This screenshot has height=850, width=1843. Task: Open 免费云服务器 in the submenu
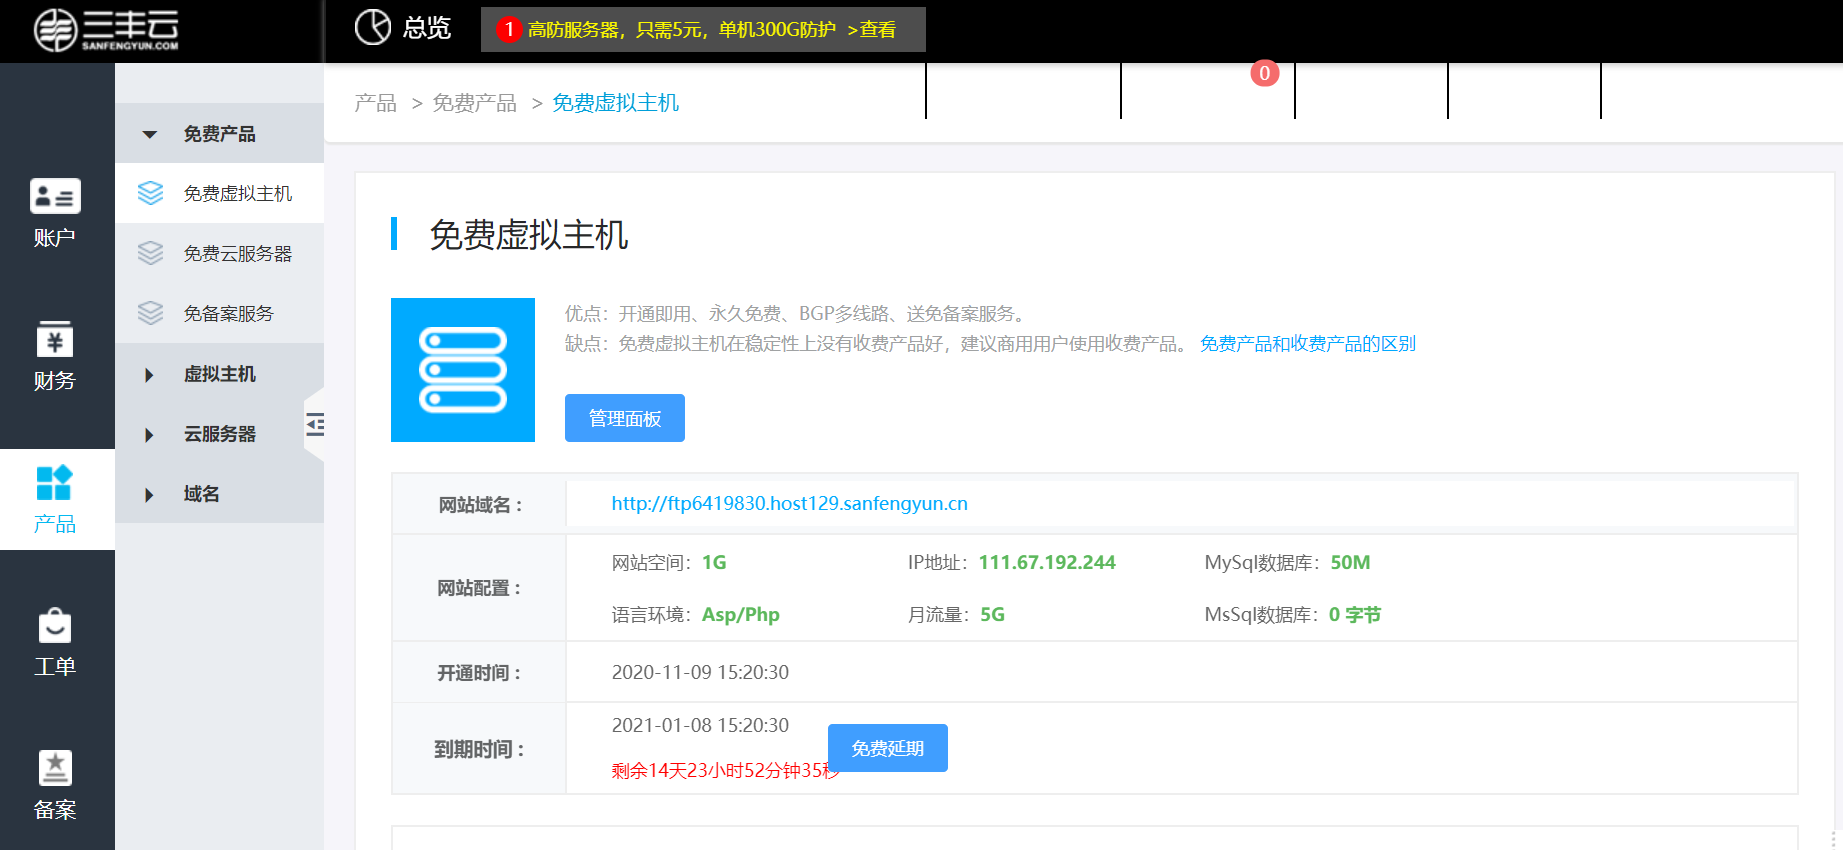tap(219, 253)
